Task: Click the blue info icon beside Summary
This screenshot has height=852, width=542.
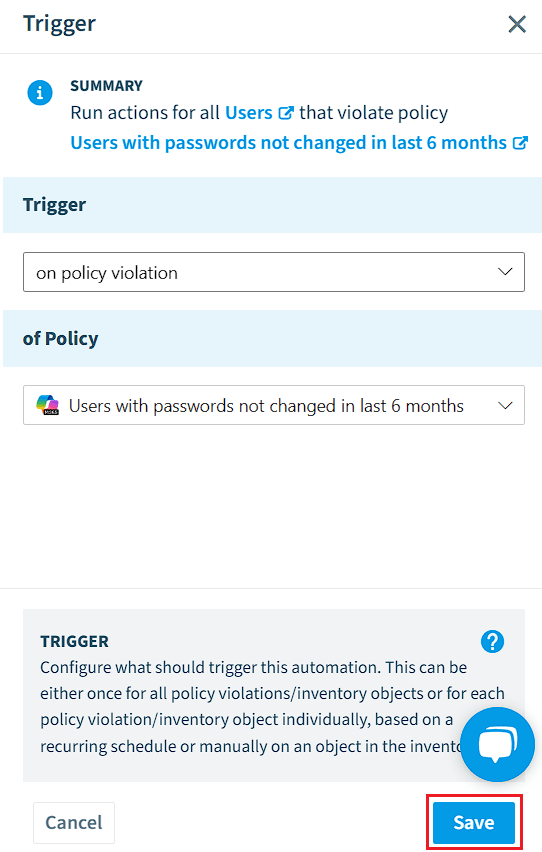Action: pos(40,93)
